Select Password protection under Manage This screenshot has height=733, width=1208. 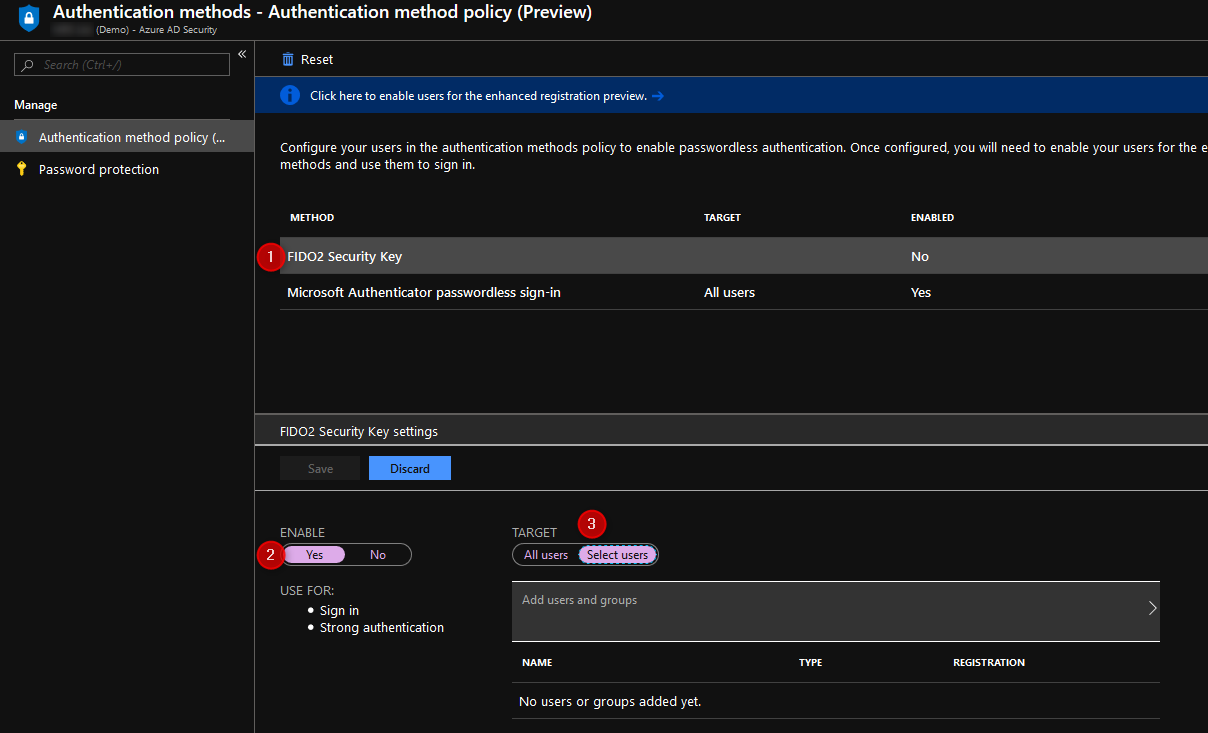click(x=100, y=169)
